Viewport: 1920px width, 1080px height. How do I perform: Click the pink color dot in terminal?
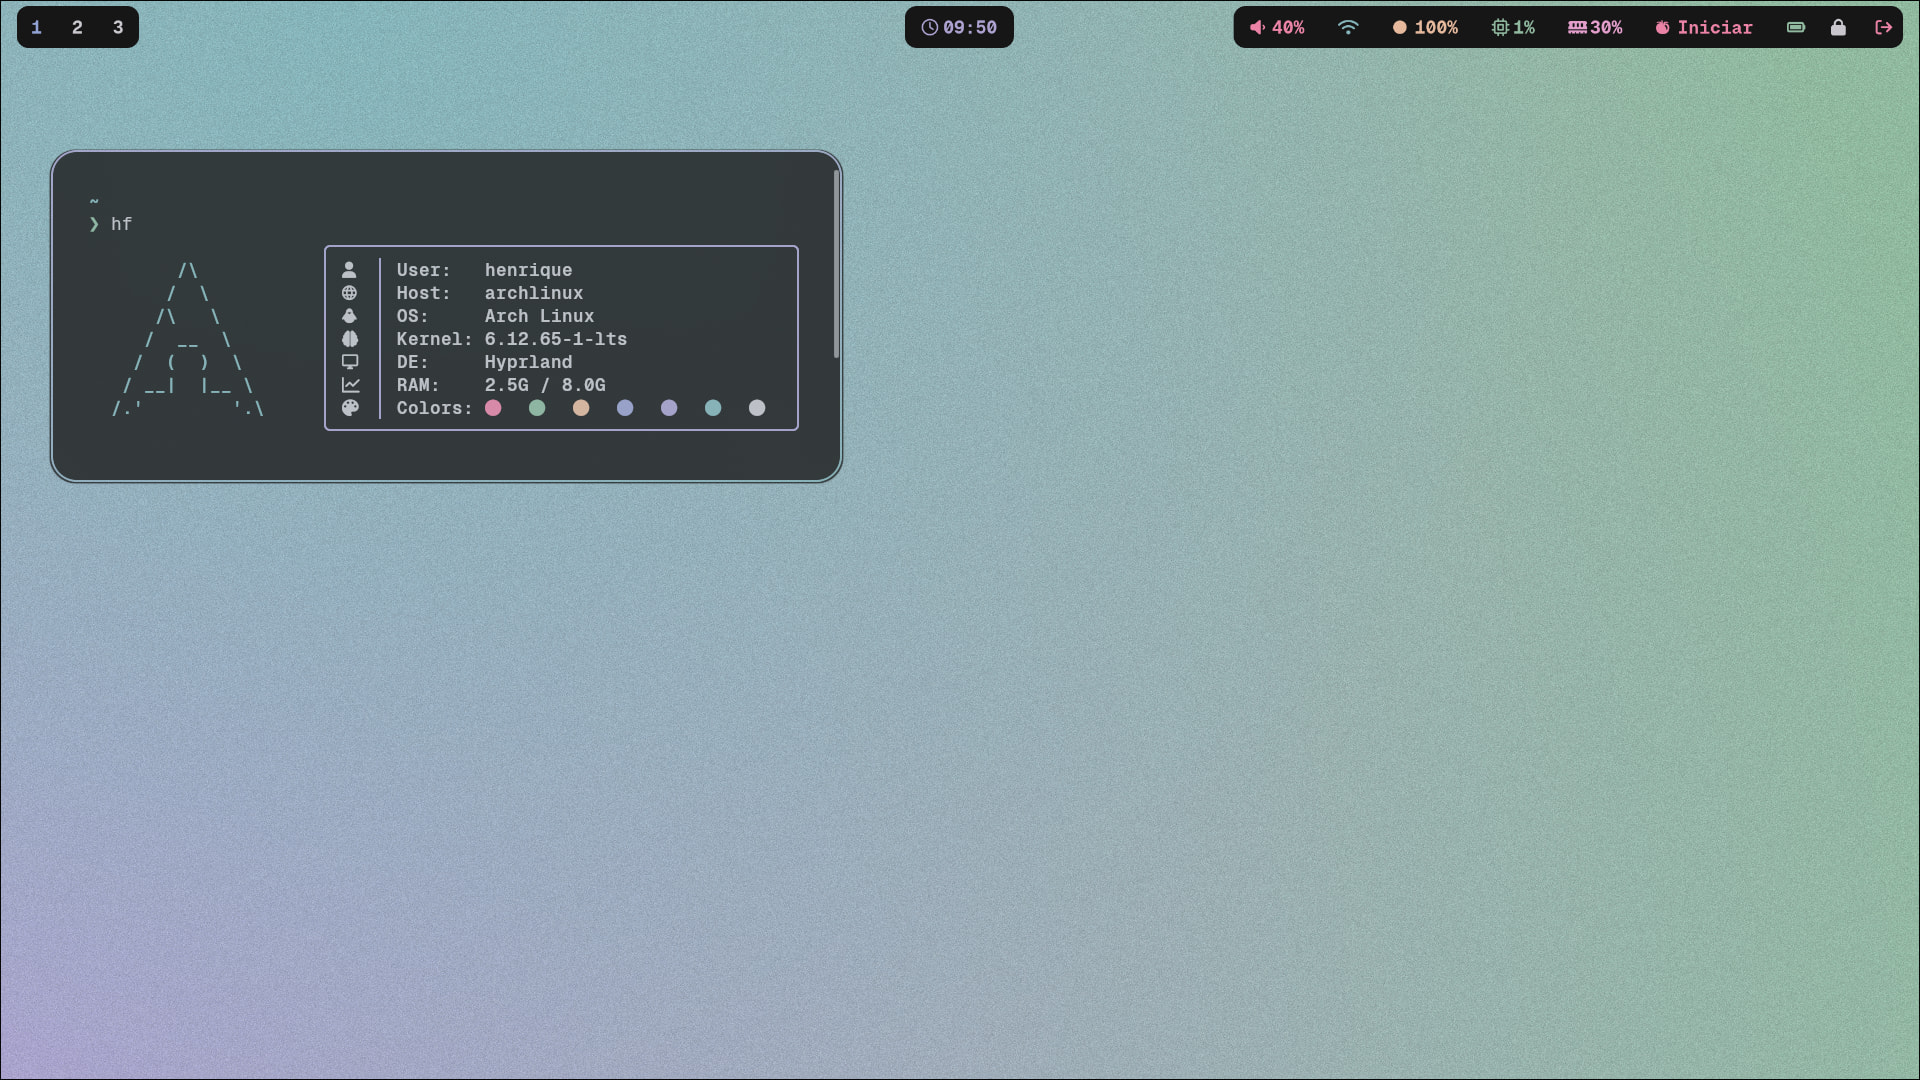click(x=493, y=408)
